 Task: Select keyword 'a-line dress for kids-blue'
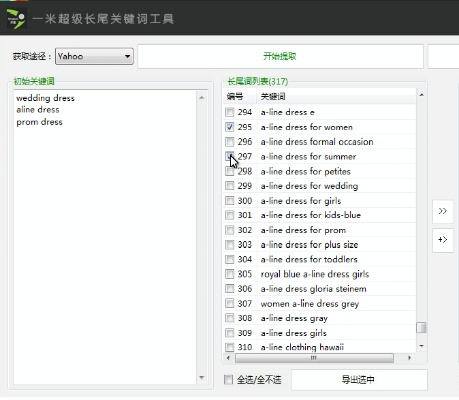[311, 215]
